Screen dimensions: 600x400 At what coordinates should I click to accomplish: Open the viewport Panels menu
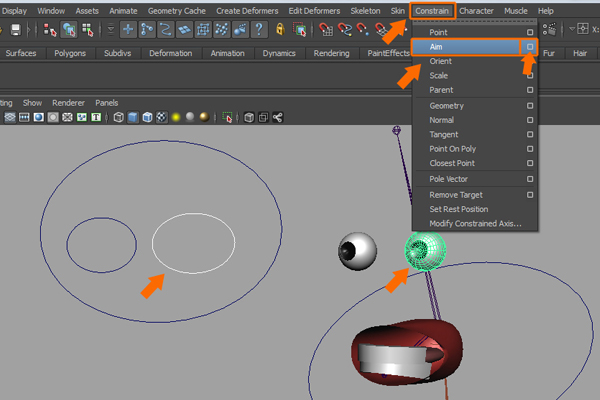(106, 103)
